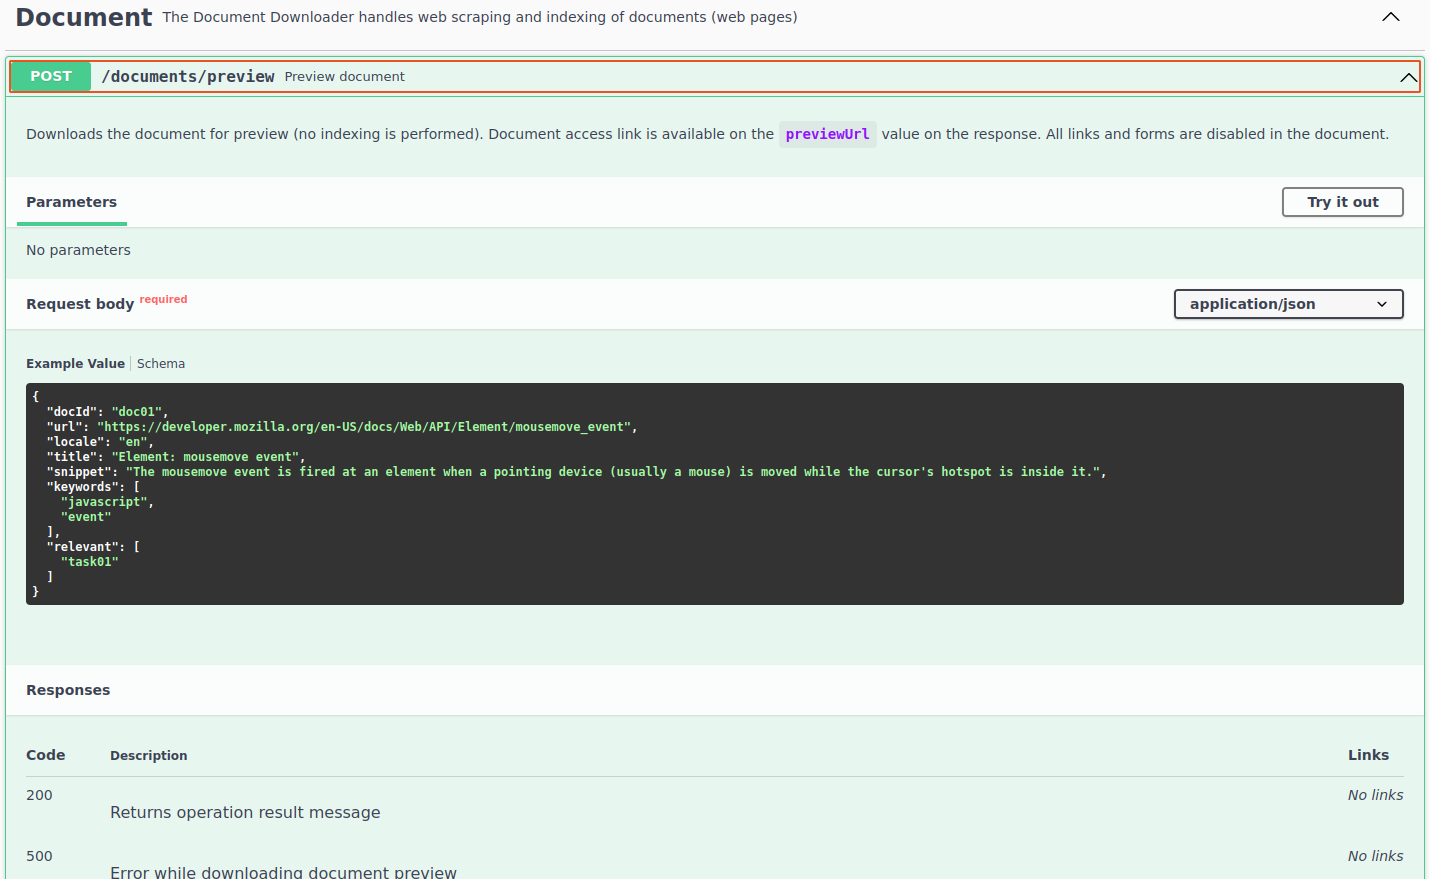Click the "Preview document" summary text
This screenshot has width=1430, height=879.
point(344,77)
